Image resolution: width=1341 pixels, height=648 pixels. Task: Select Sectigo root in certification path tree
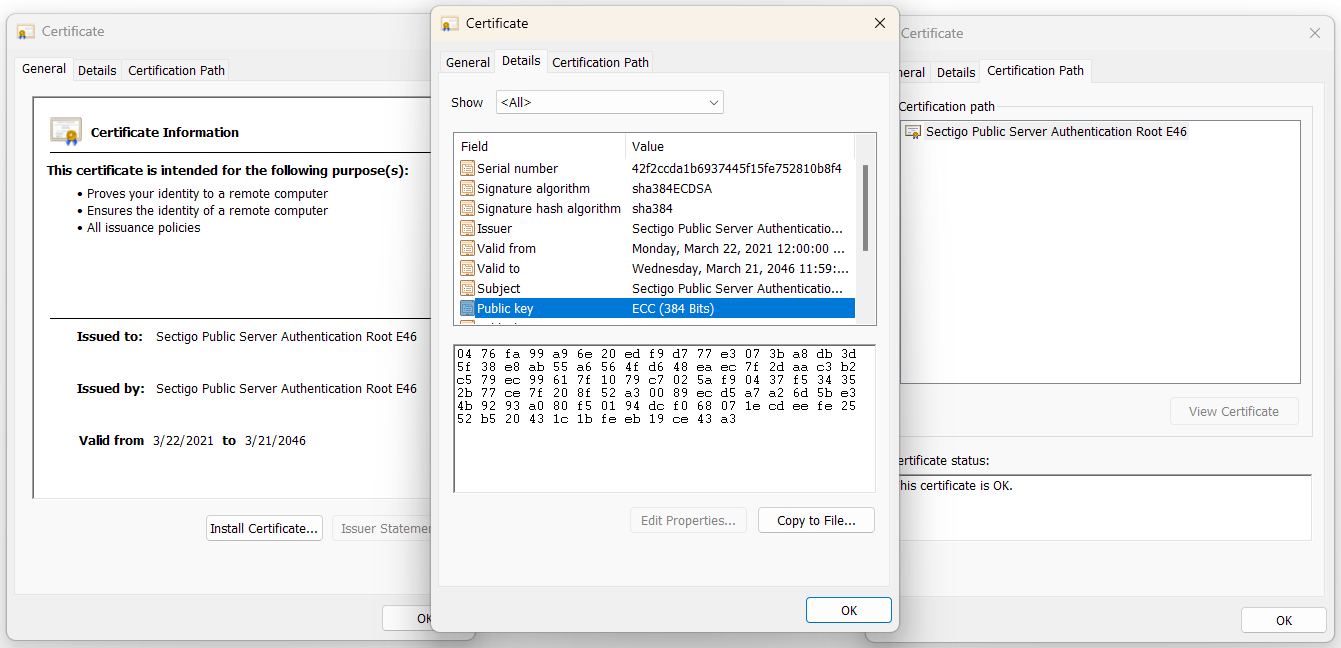click(1056, 131)
